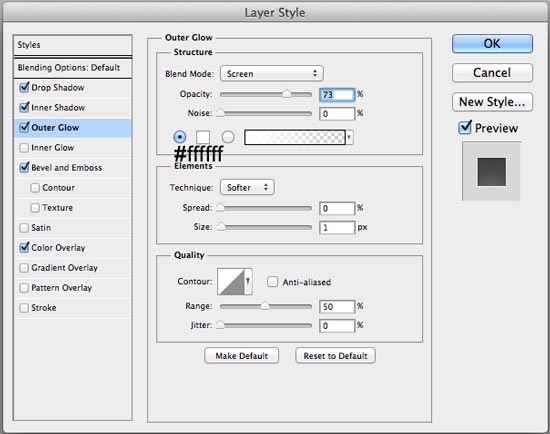Select the Bevel and Emboss label
The width and height of the screenshot is (550, 434).
point(67,167)
